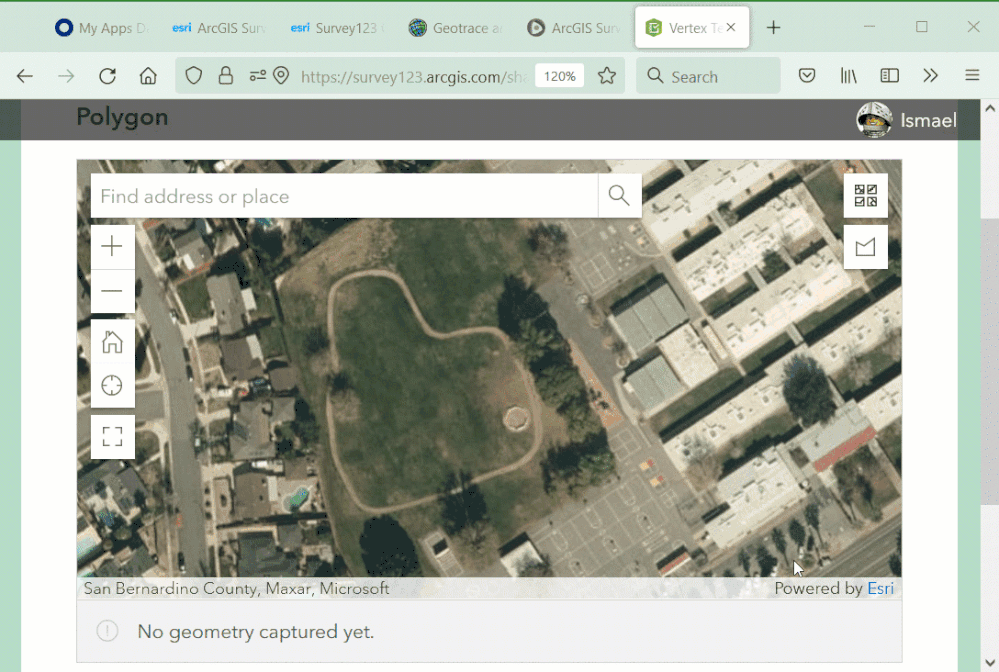Click Ismael's profile avatar
This screenshot has width=999, height=672.
(x=873, y=119)
